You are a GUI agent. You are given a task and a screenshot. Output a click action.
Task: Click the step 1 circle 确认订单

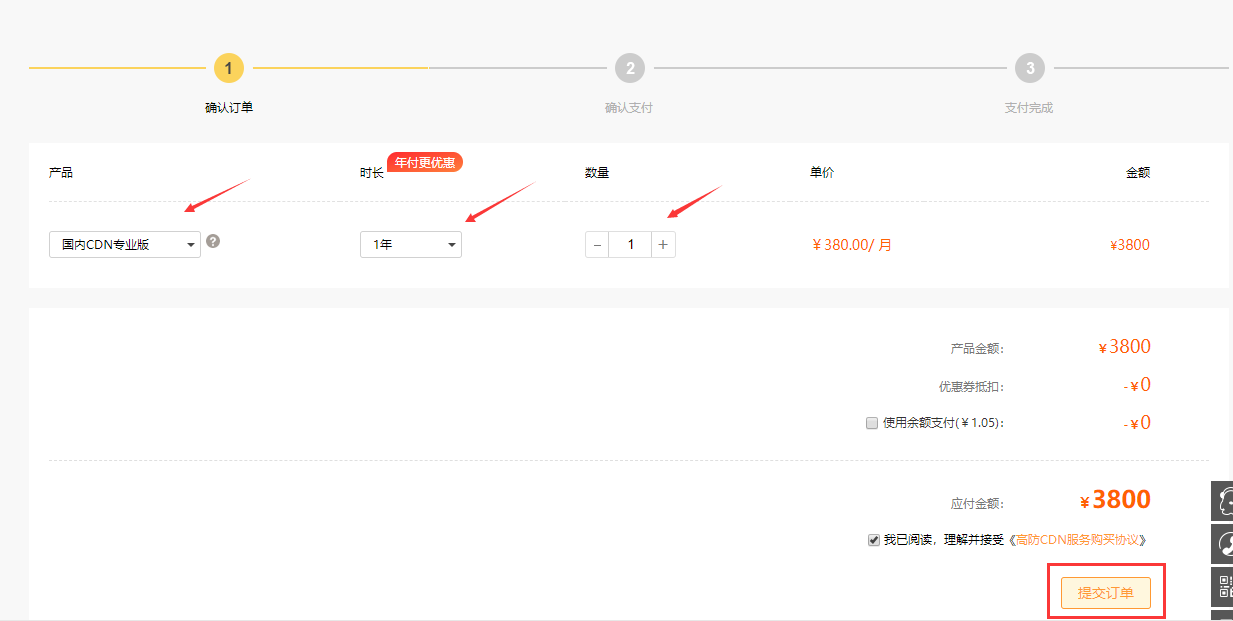(228, 68)
